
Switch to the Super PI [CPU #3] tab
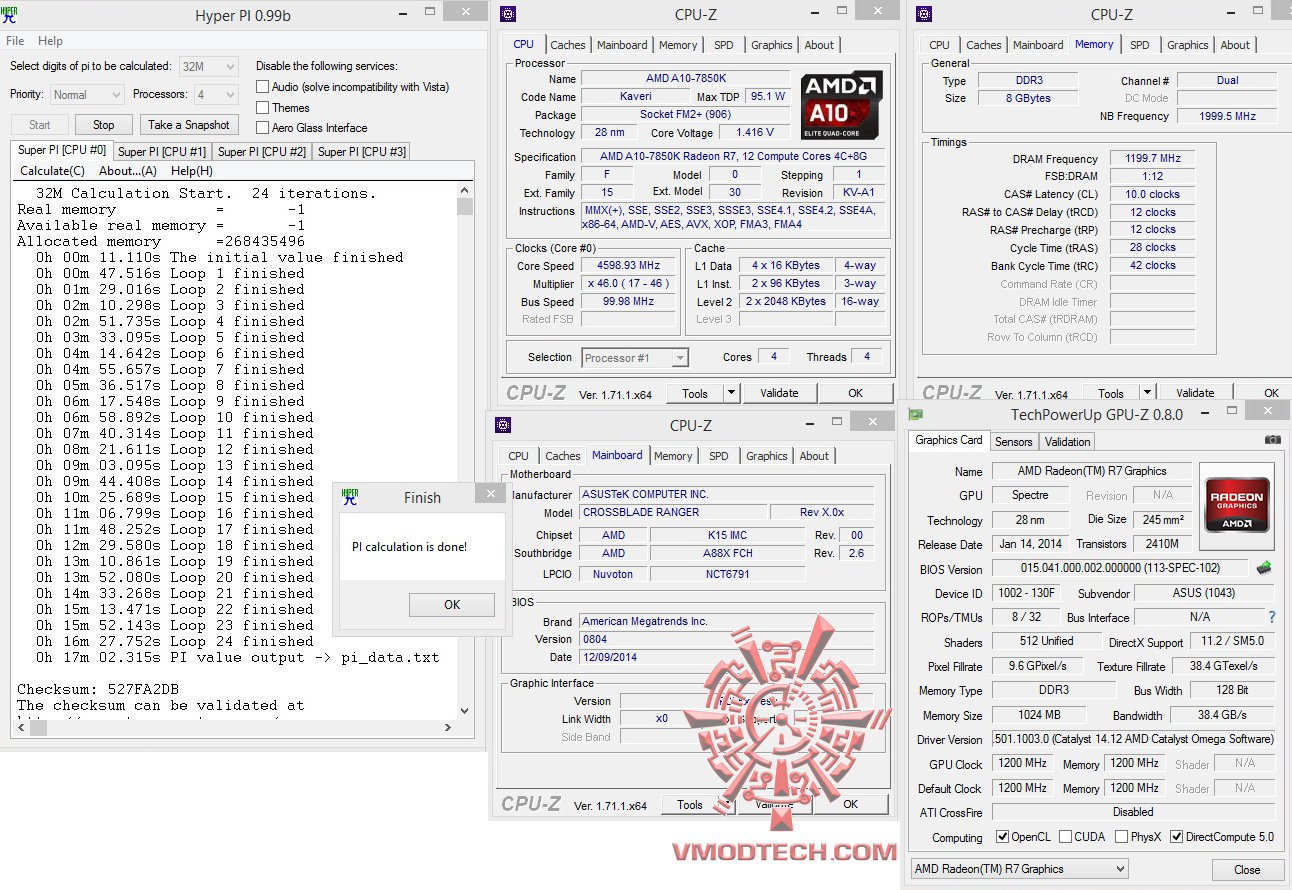pos(362,152)
